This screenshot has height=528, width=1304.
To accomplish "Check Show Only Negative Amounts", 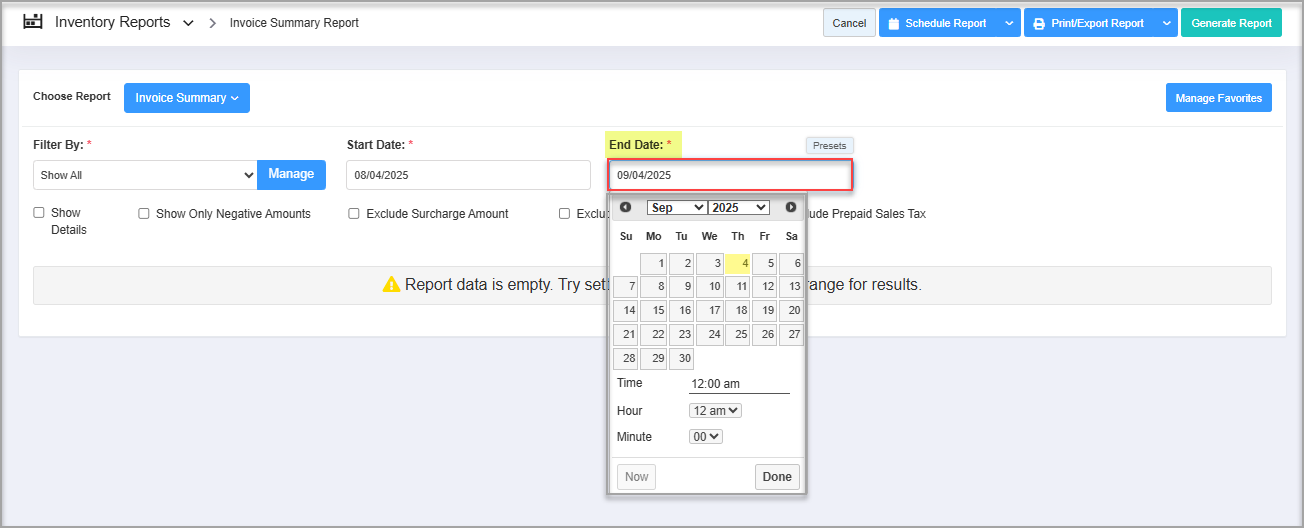I will coord(144,214).
